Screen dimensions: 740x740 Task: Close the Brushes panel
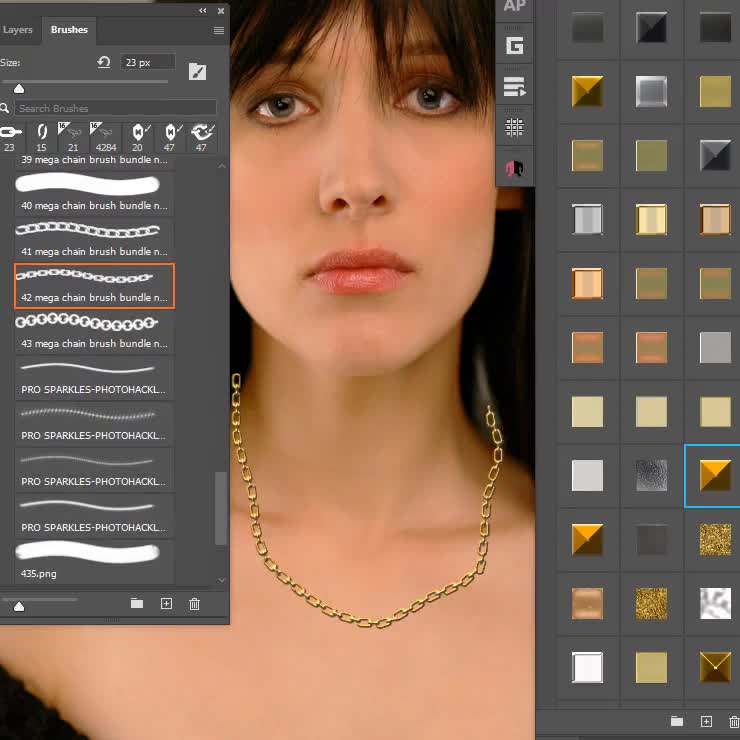221,10
